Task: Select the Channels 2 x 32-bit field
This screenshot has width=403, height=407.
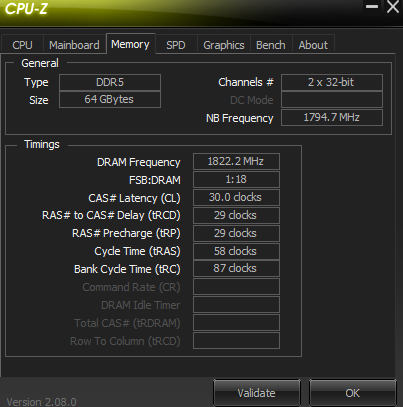Action: [x=332, y=82]
